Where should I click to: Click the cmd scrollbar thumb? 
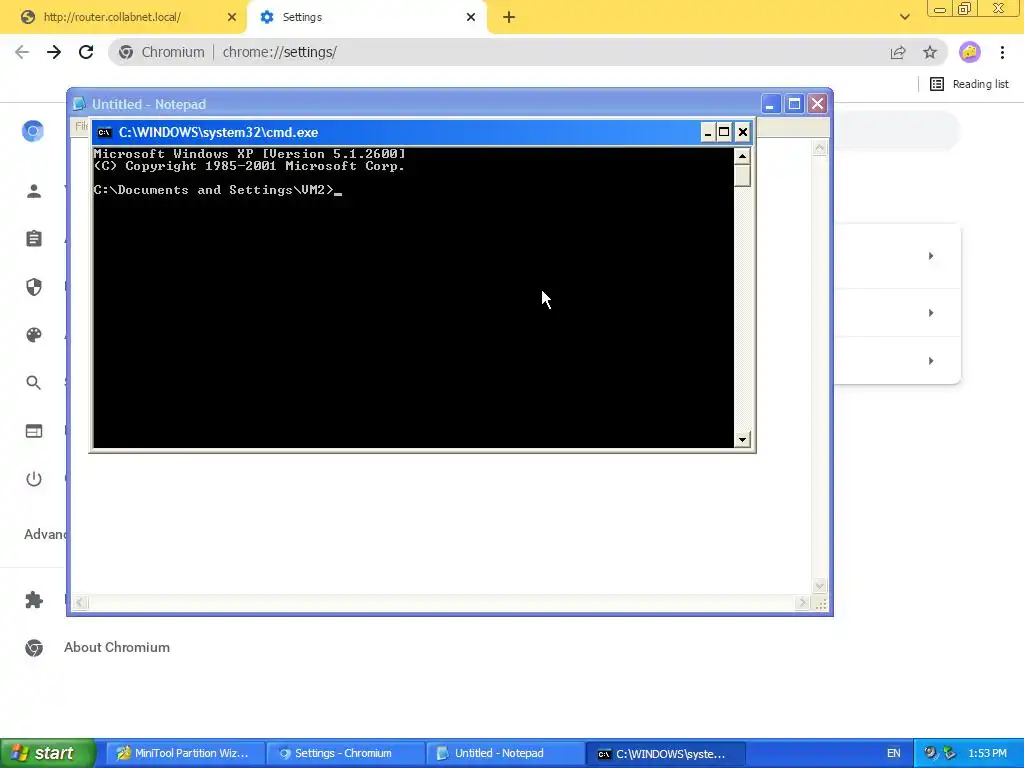click(x=742, y=175)
